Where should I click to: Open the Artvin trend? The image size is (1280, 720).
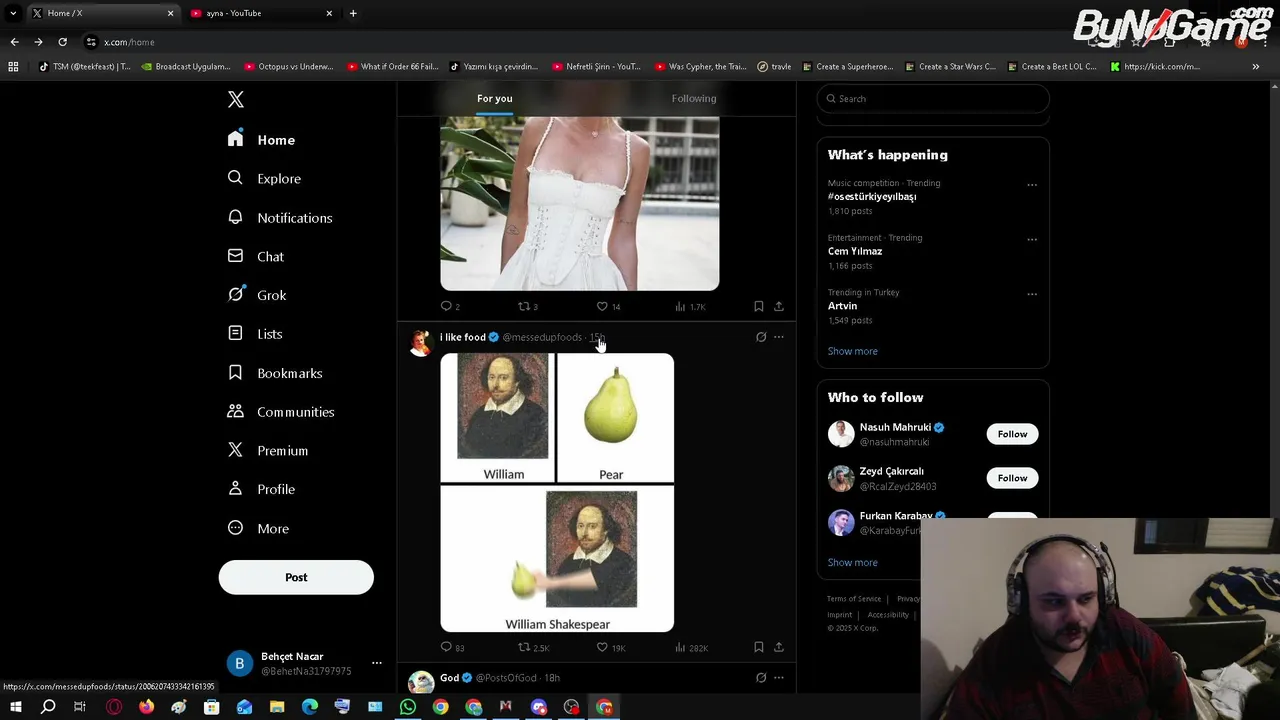[x=842, y=306]
